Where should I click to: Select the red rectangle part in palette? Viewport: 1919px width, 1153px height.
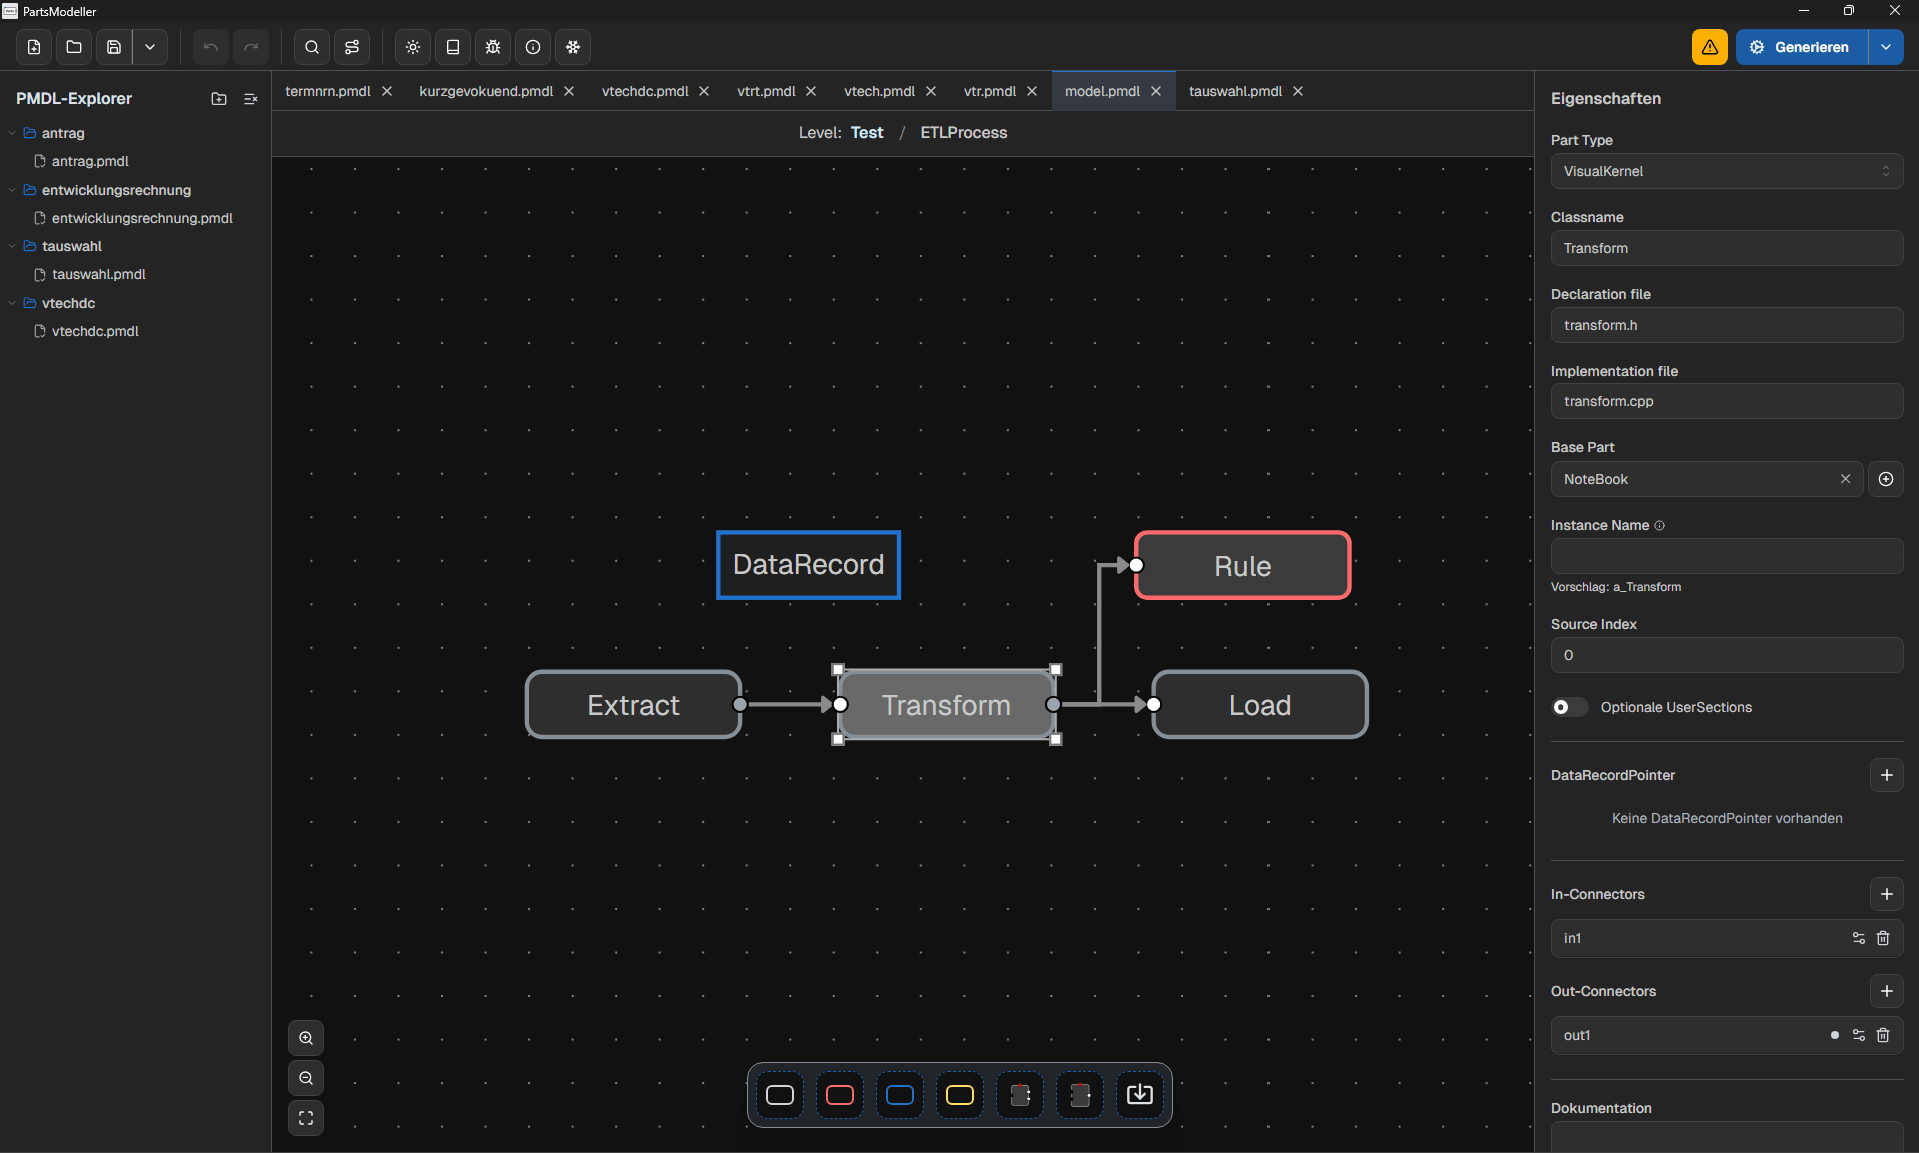tap(840, 1095)
